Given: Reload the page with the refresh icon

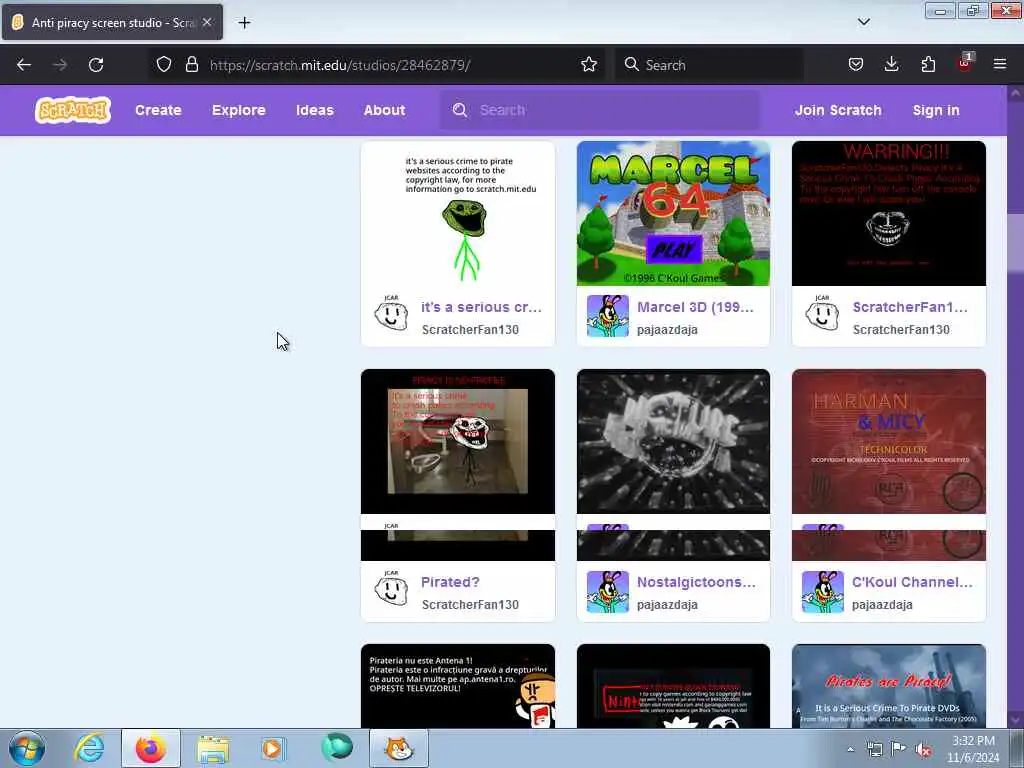Looking at the screenshot, I should pyautogui.click(x=96, y=65).
